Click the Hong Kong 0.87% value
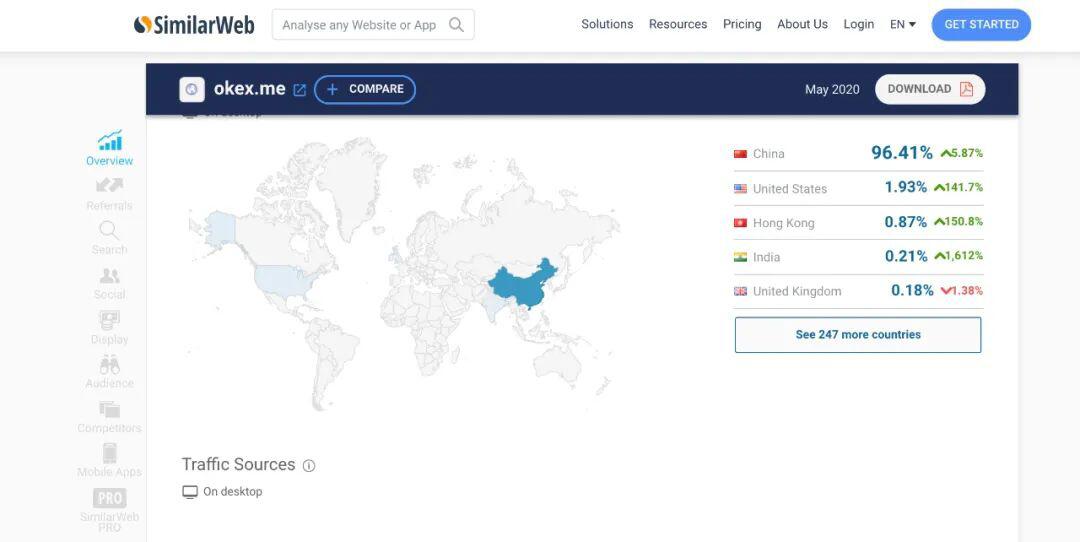Image resolution: width=1080 pixels, height=542 pixels. [x=905, y=222]
